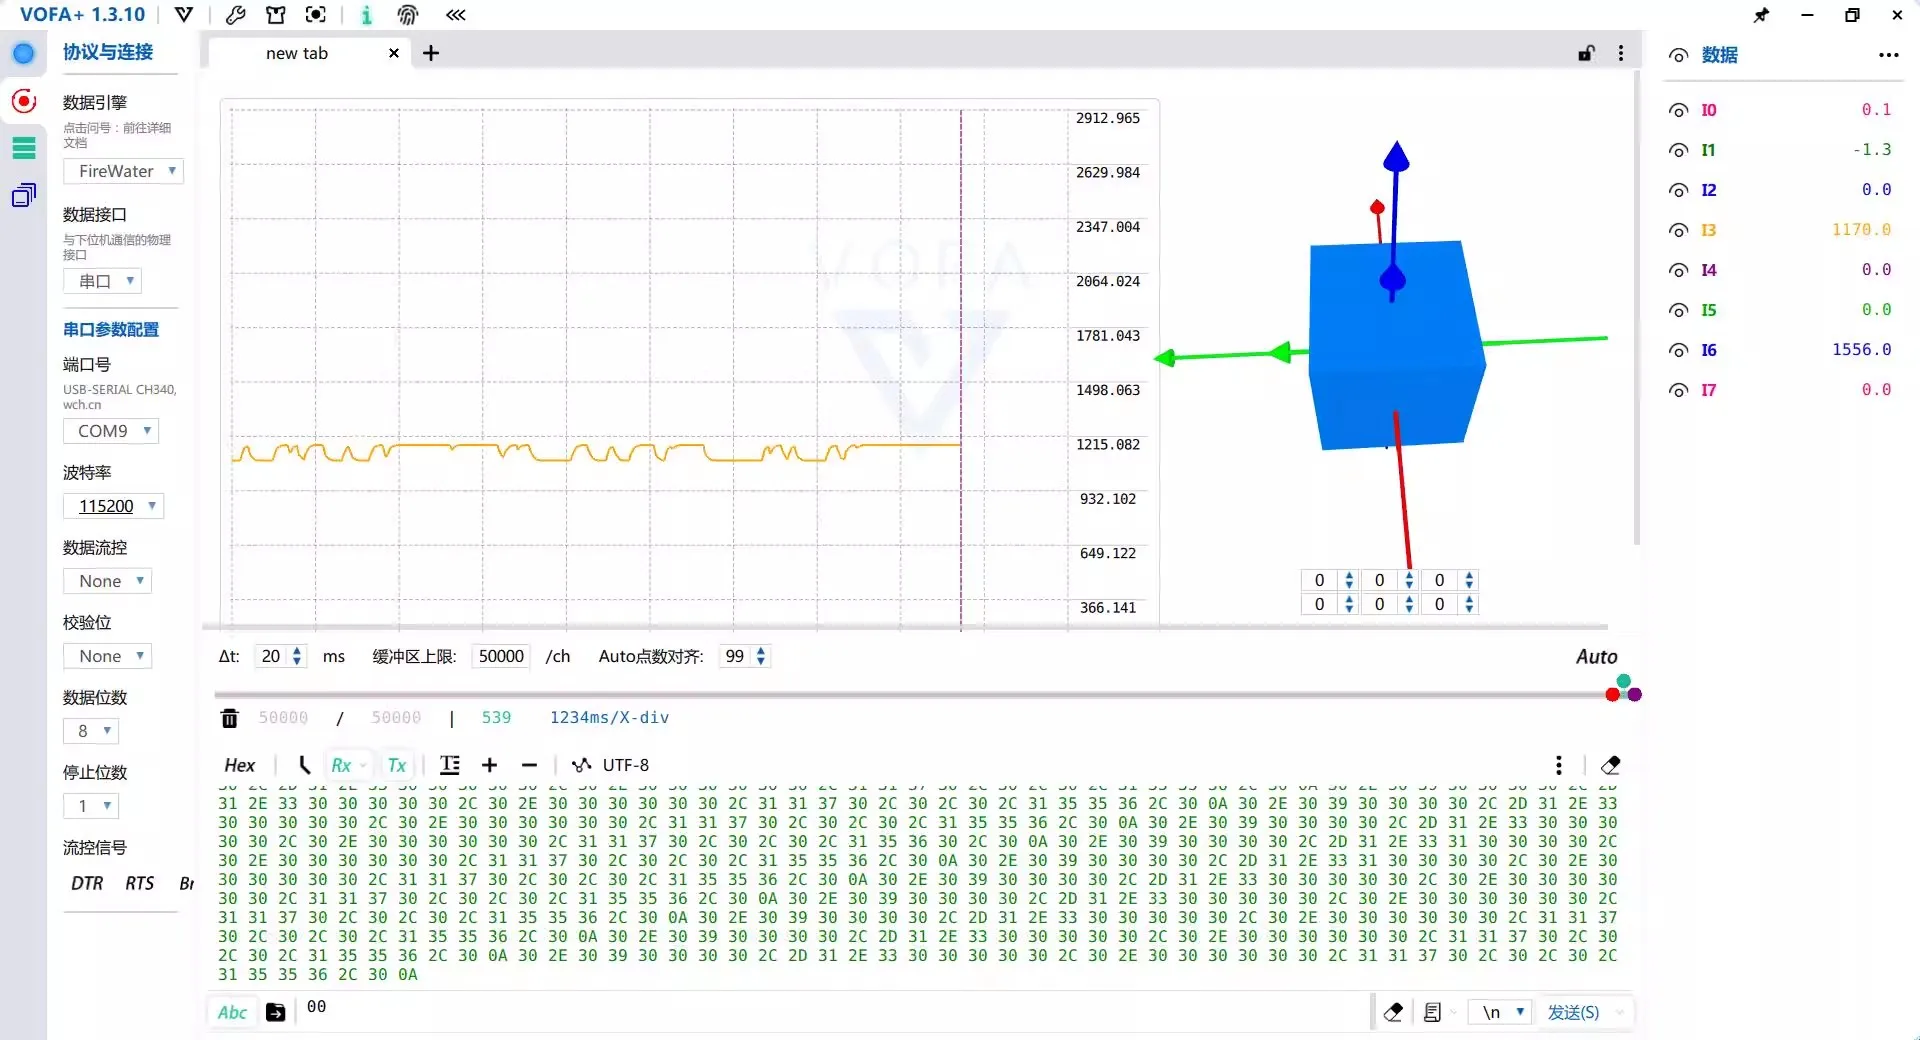
Task: Click the eraser icon above hex output
Action: 1610,765
